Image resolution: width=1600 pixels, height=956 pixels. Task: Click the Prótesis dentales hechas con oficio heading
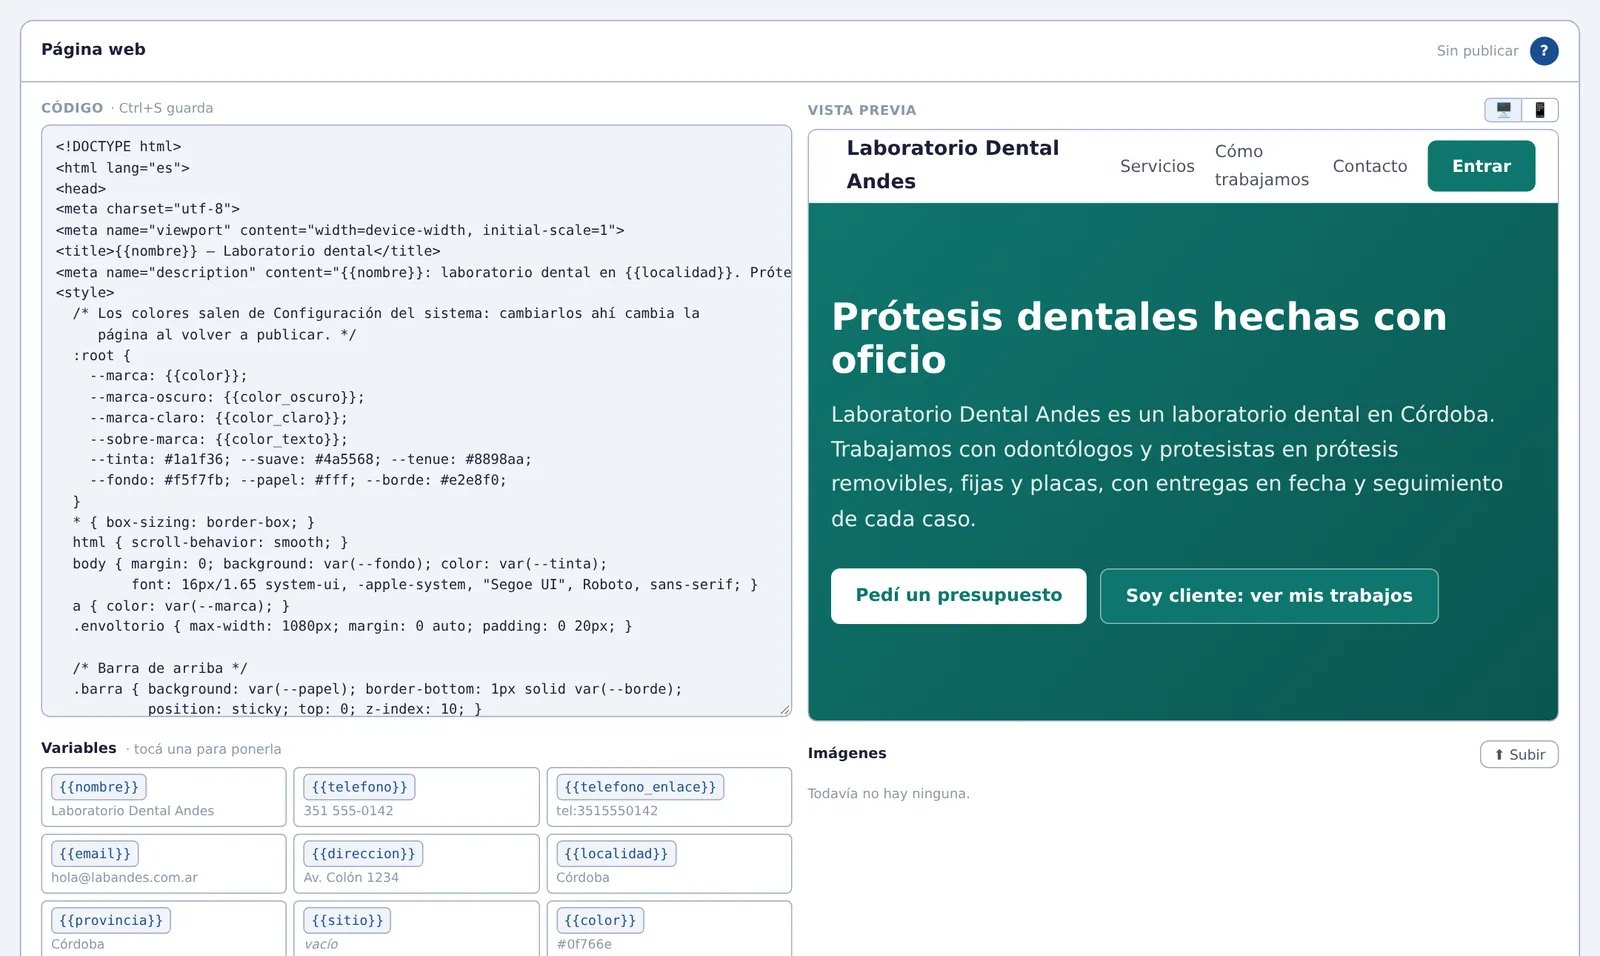point(1139,338)
